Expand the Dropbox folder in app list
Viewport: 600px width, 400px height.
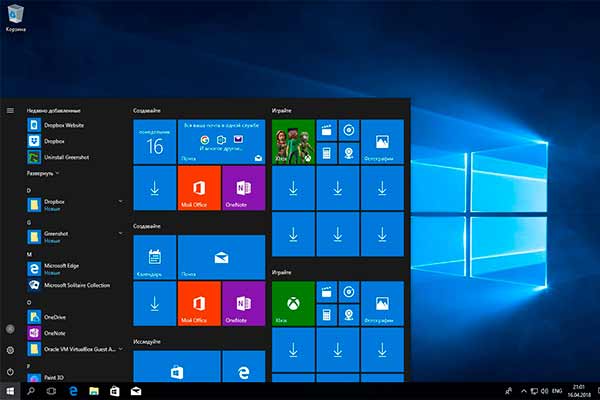[120, 202]
